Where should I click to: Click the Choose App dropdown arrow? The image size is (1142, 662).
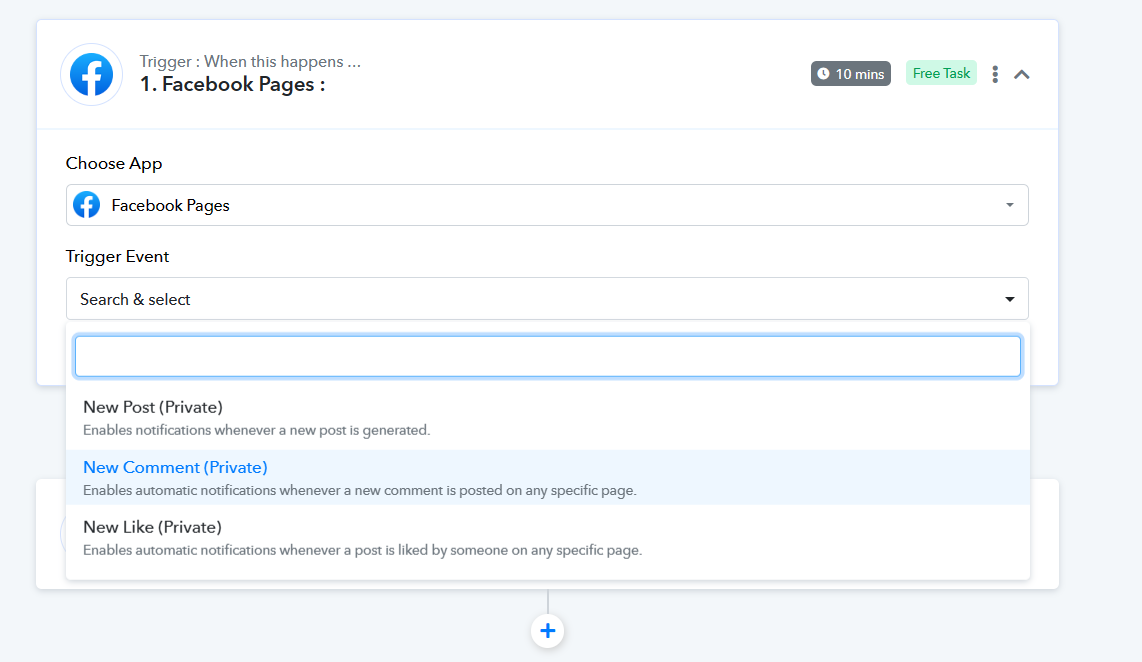[1009, 205]
